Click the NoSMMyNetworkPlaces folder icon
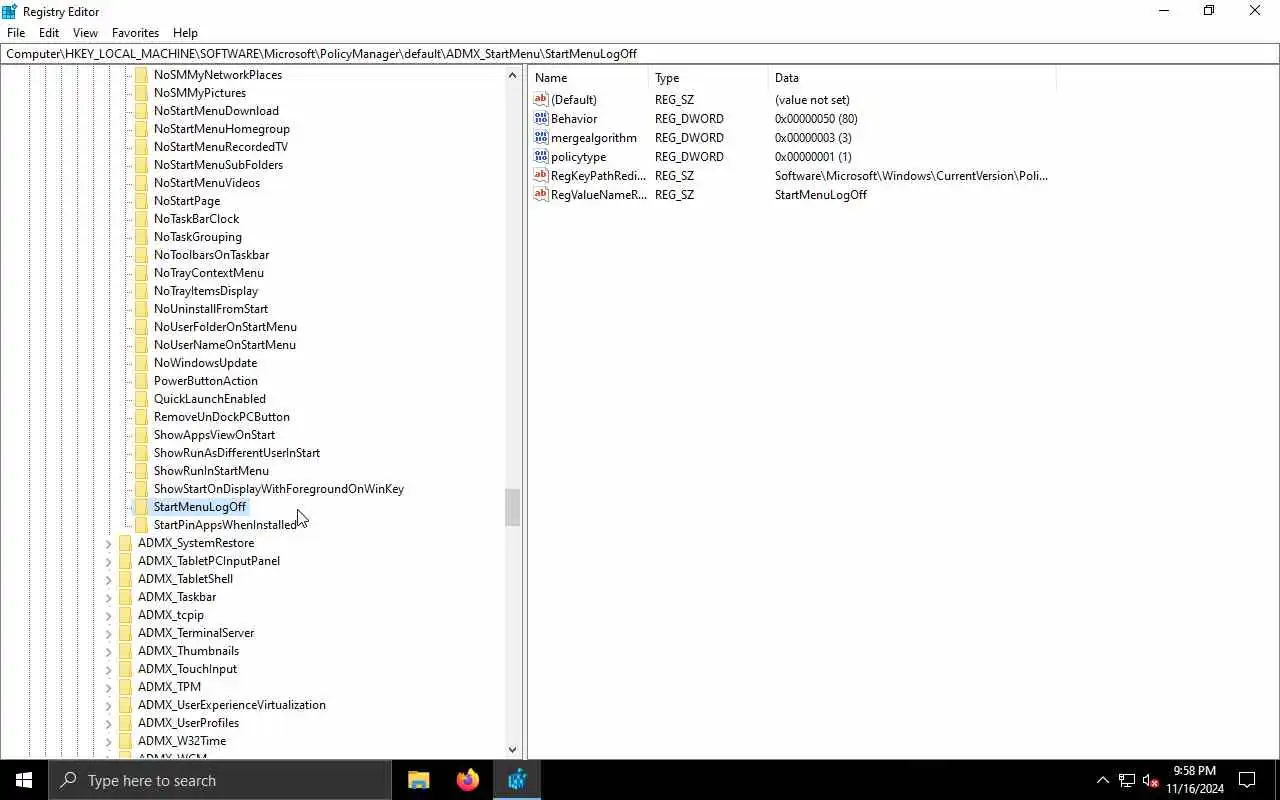The width and height of the screenshot is (1280, 800). 141,75
